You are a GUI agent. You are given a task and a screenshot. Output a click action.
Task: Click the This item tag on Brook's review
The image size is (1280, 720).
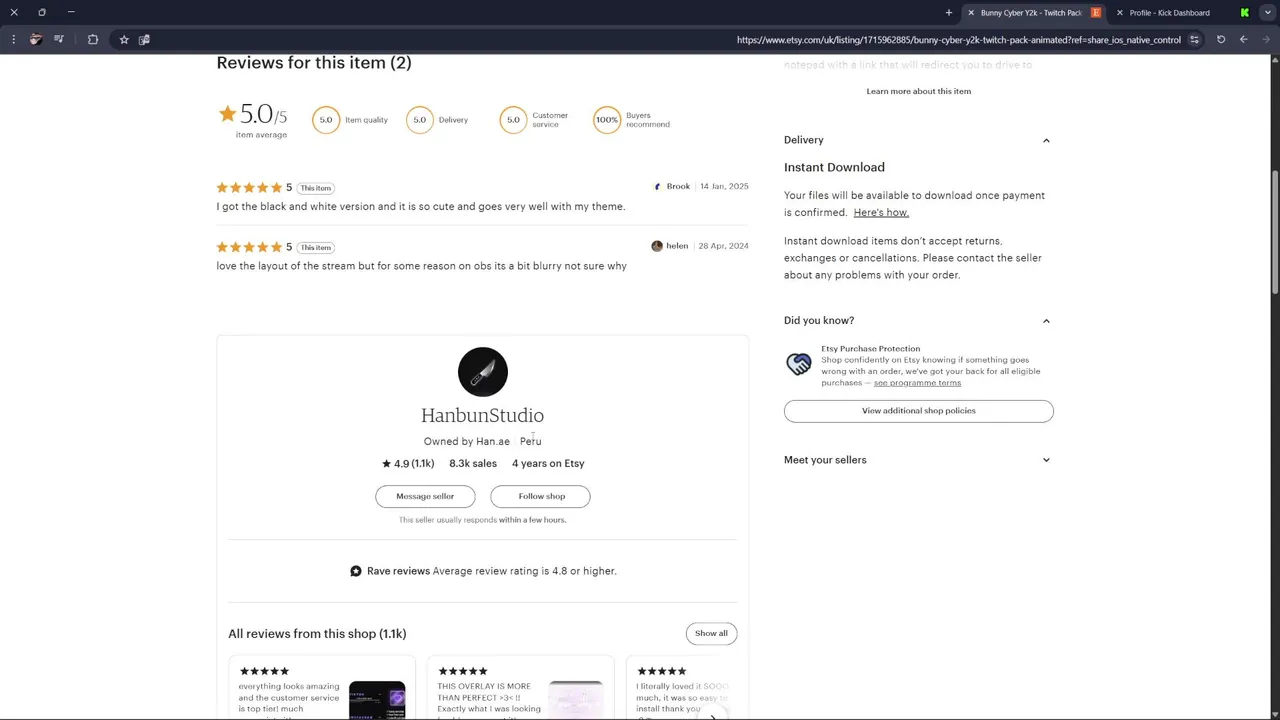[316, 188]
